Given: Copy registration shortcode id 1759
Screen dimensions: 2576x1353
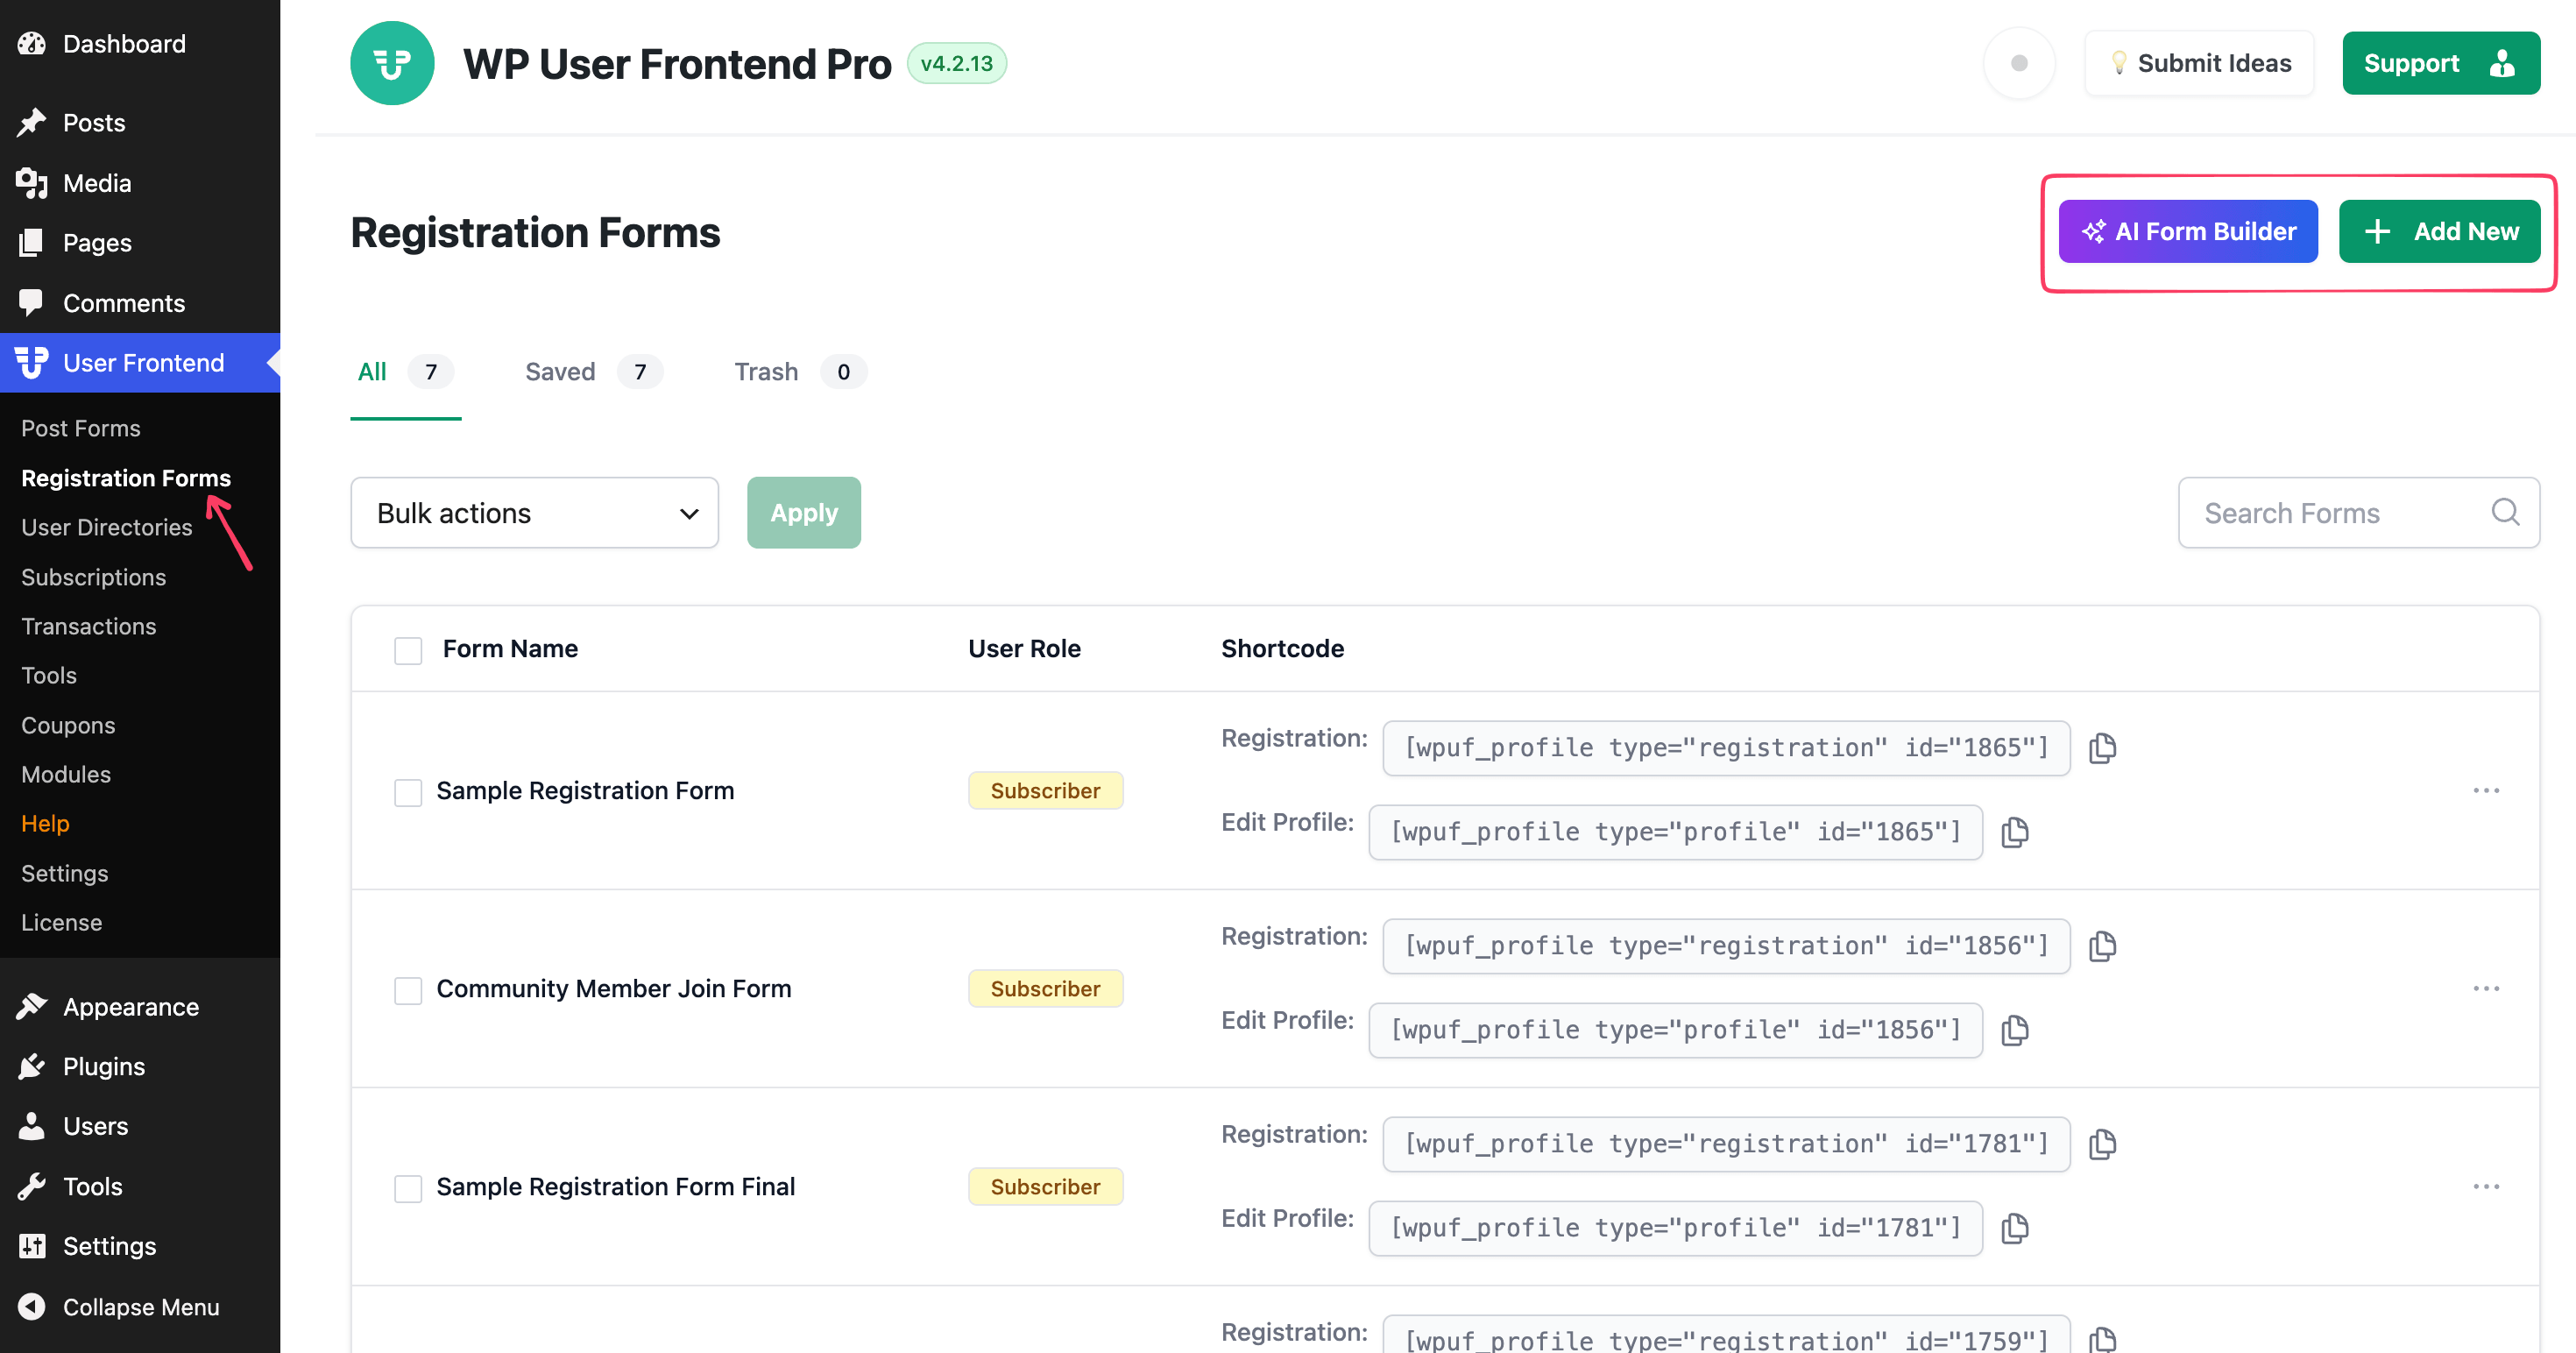Looking at the screenshot, I should coord(2103,1340).
